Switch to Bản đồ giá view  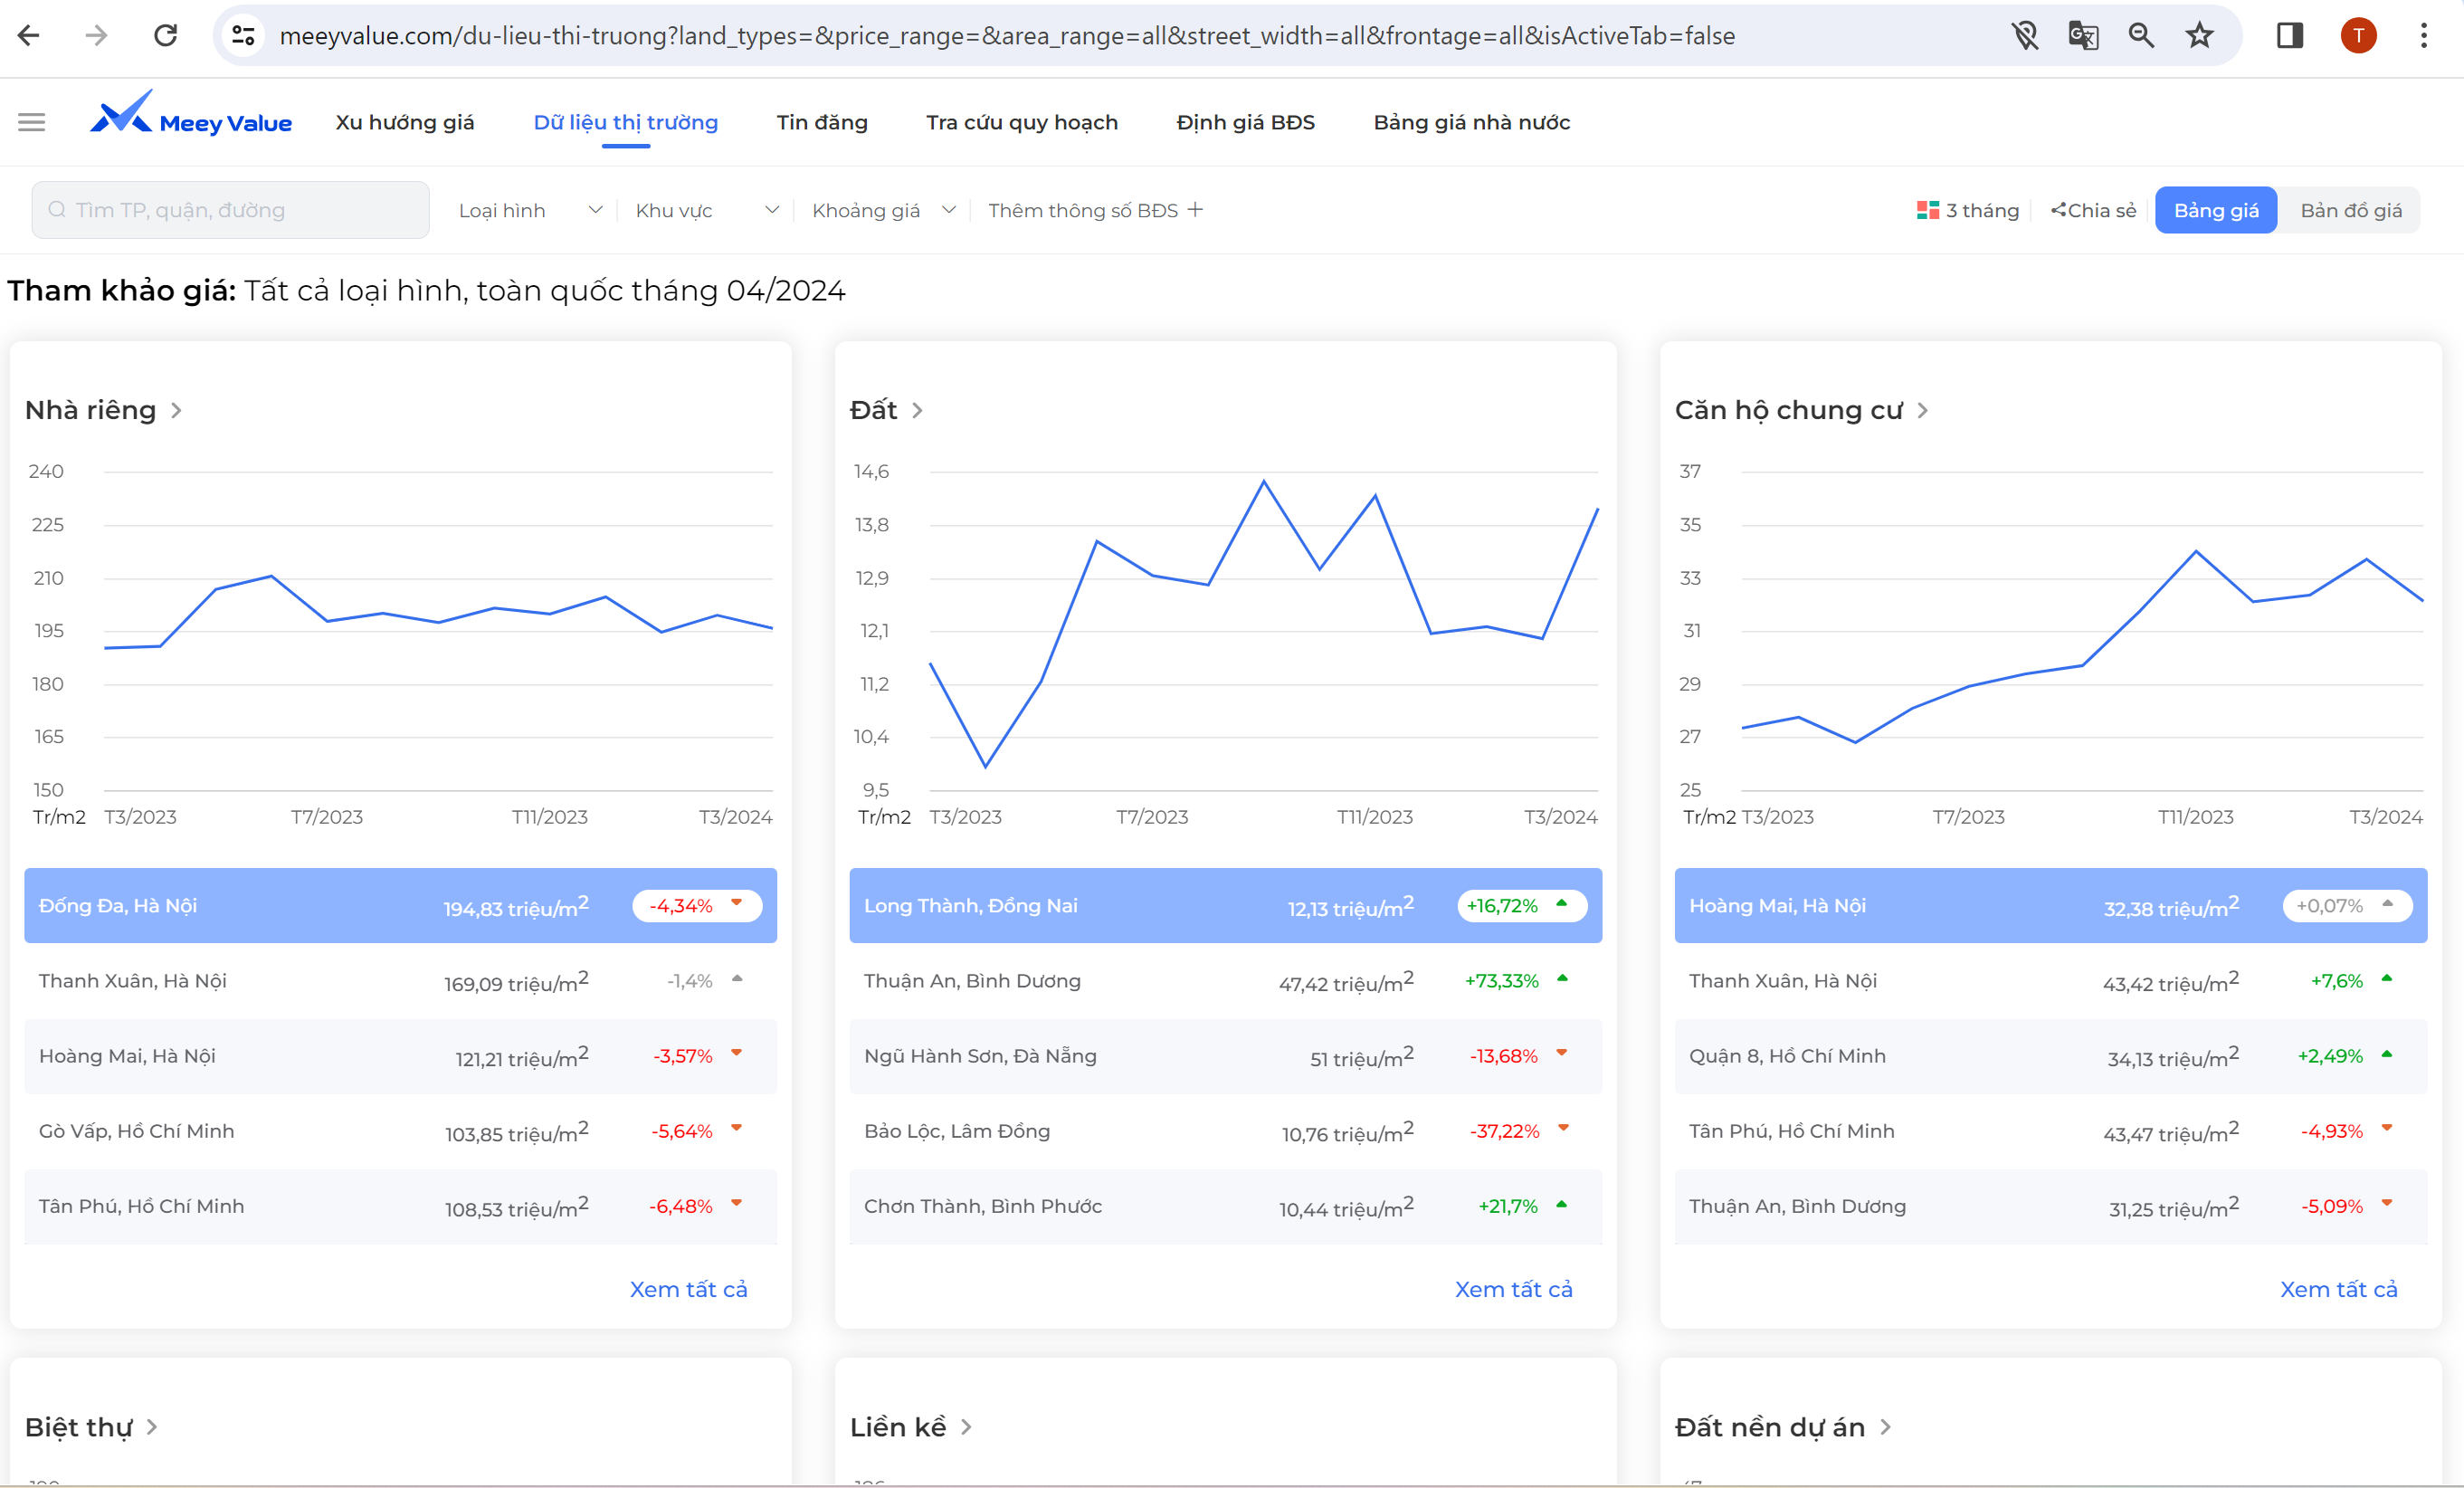coord(2350,210)
